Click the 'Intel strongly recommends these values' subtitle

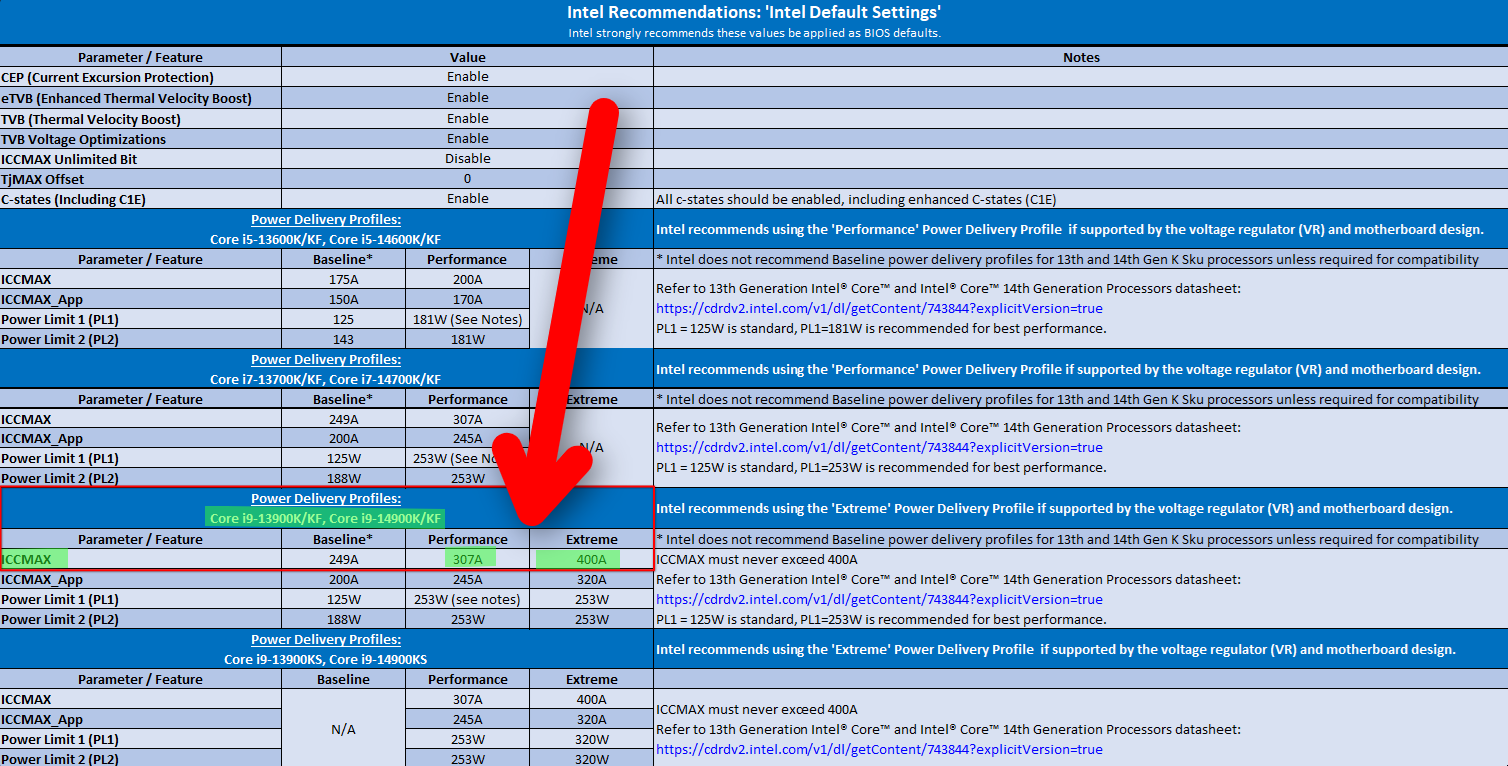click(754, 32)
